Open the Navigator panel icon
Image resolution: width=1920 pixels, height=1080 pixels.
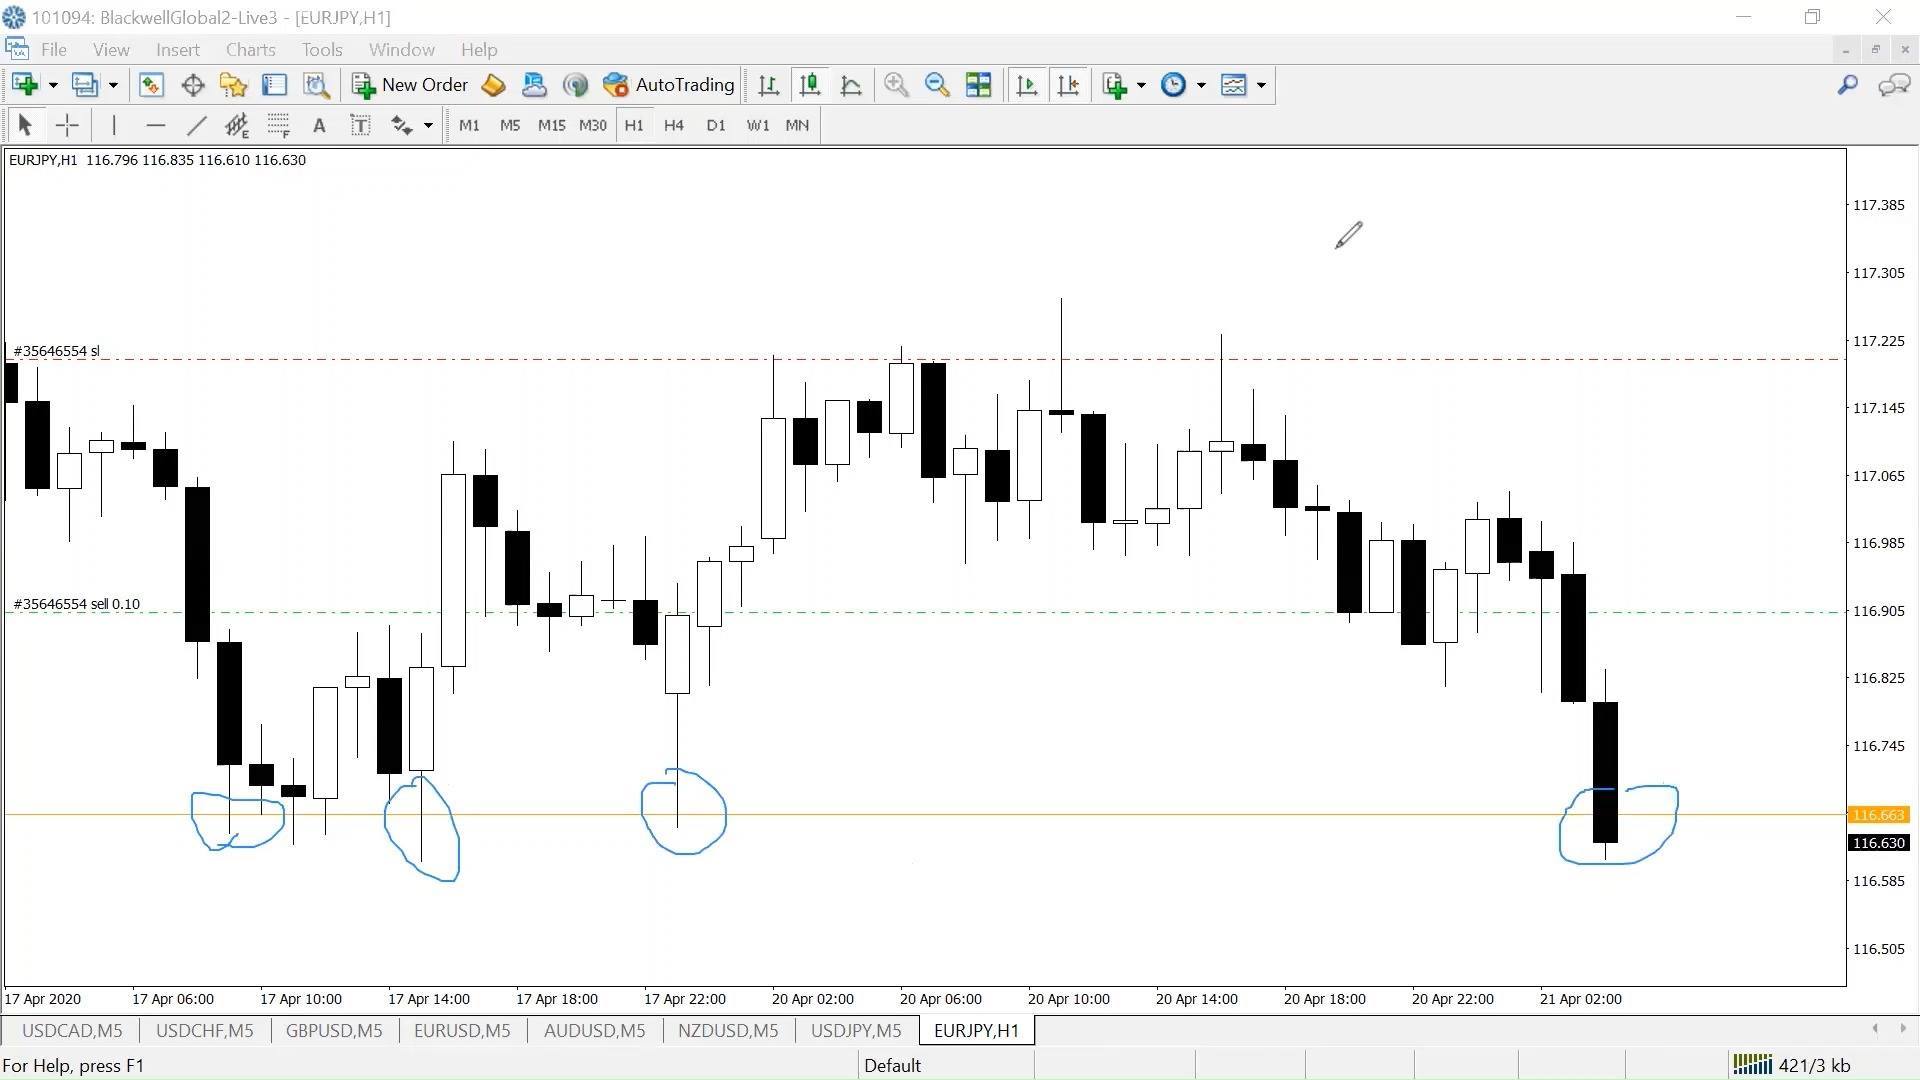[x=234, y=85]
